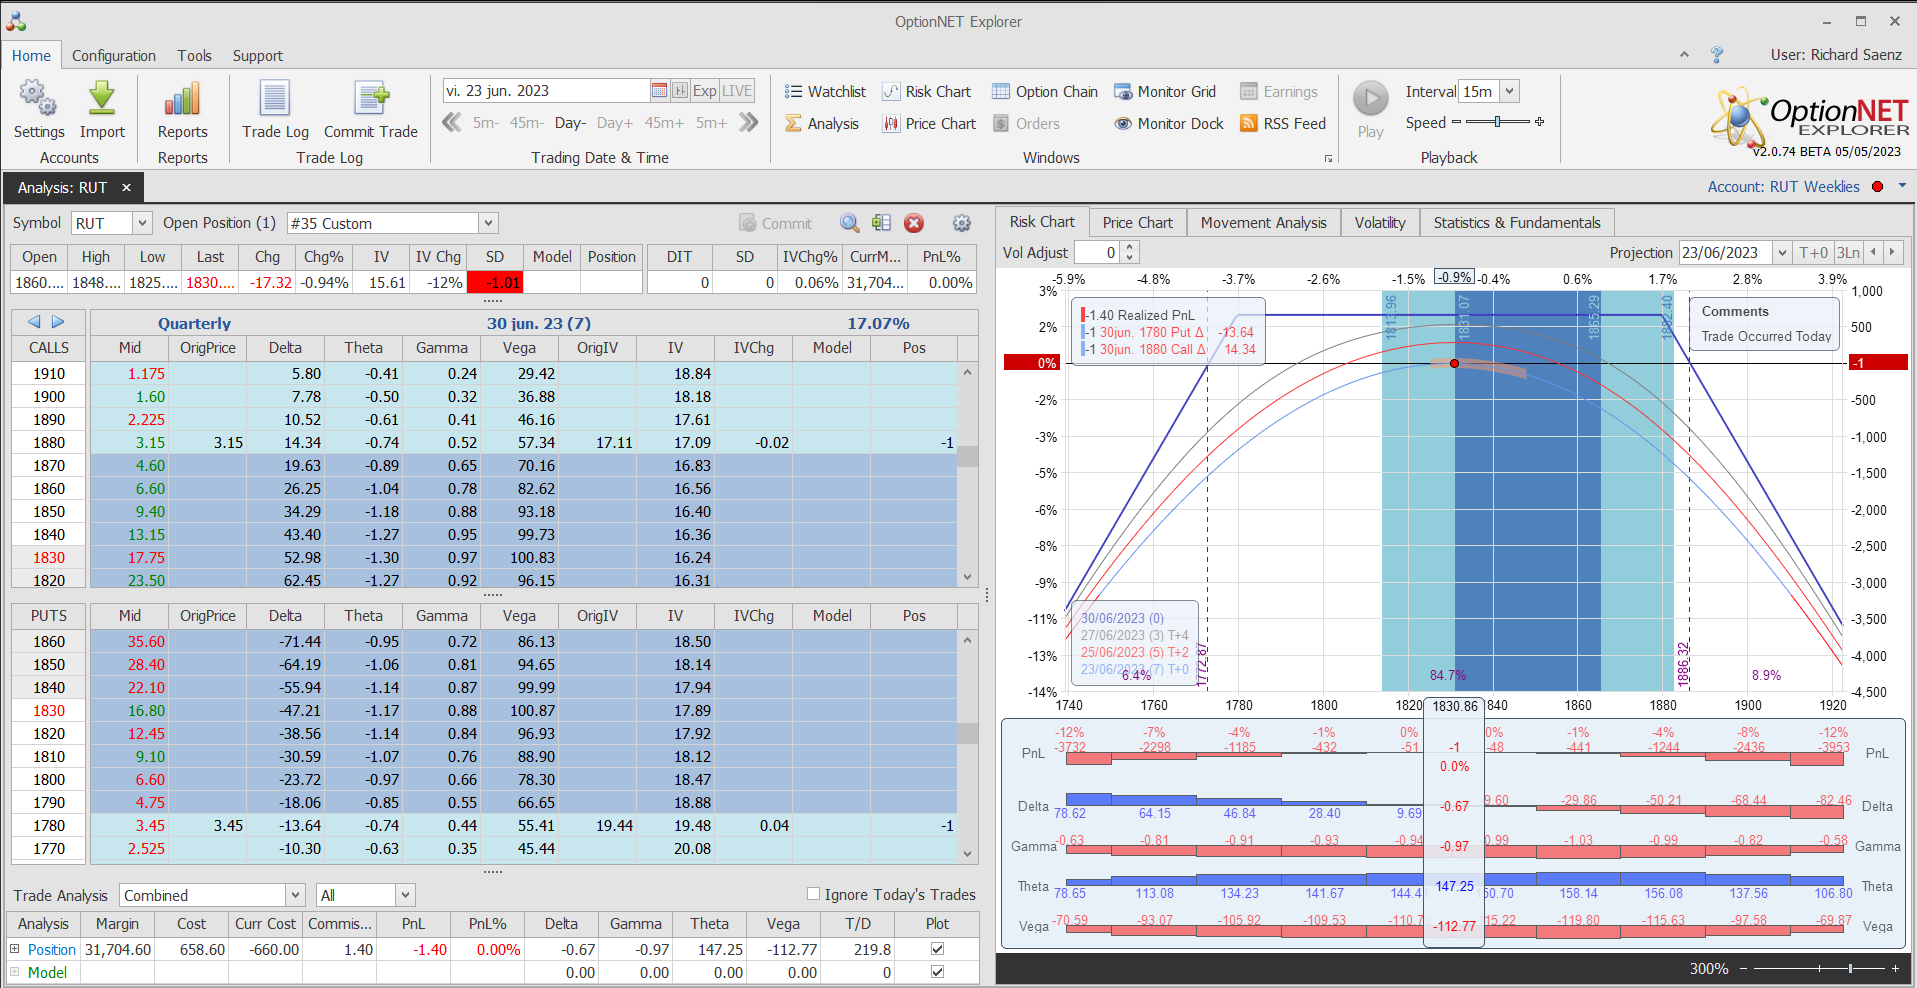This screenshot has height=988, width=1917.
Task: Click the T+0 projection button
Action: (x=1813, y=253)
